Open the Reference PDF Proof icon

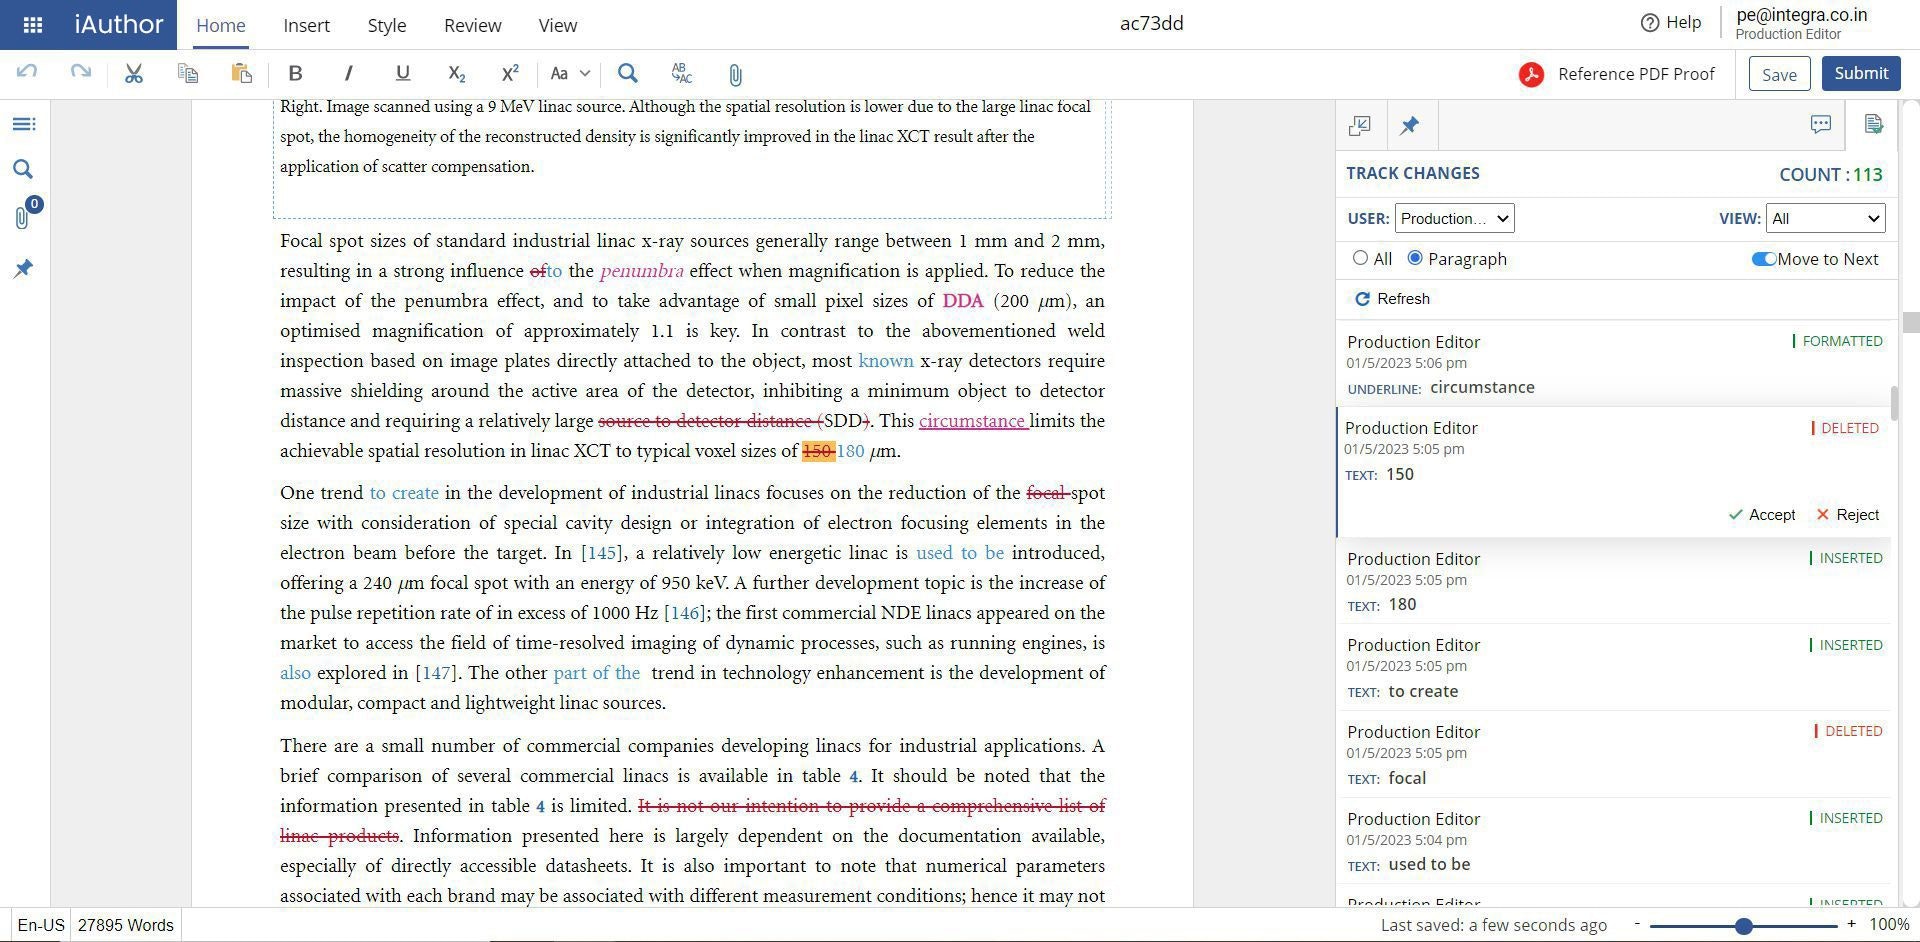pyautogui.click(x=1531, y=74)
